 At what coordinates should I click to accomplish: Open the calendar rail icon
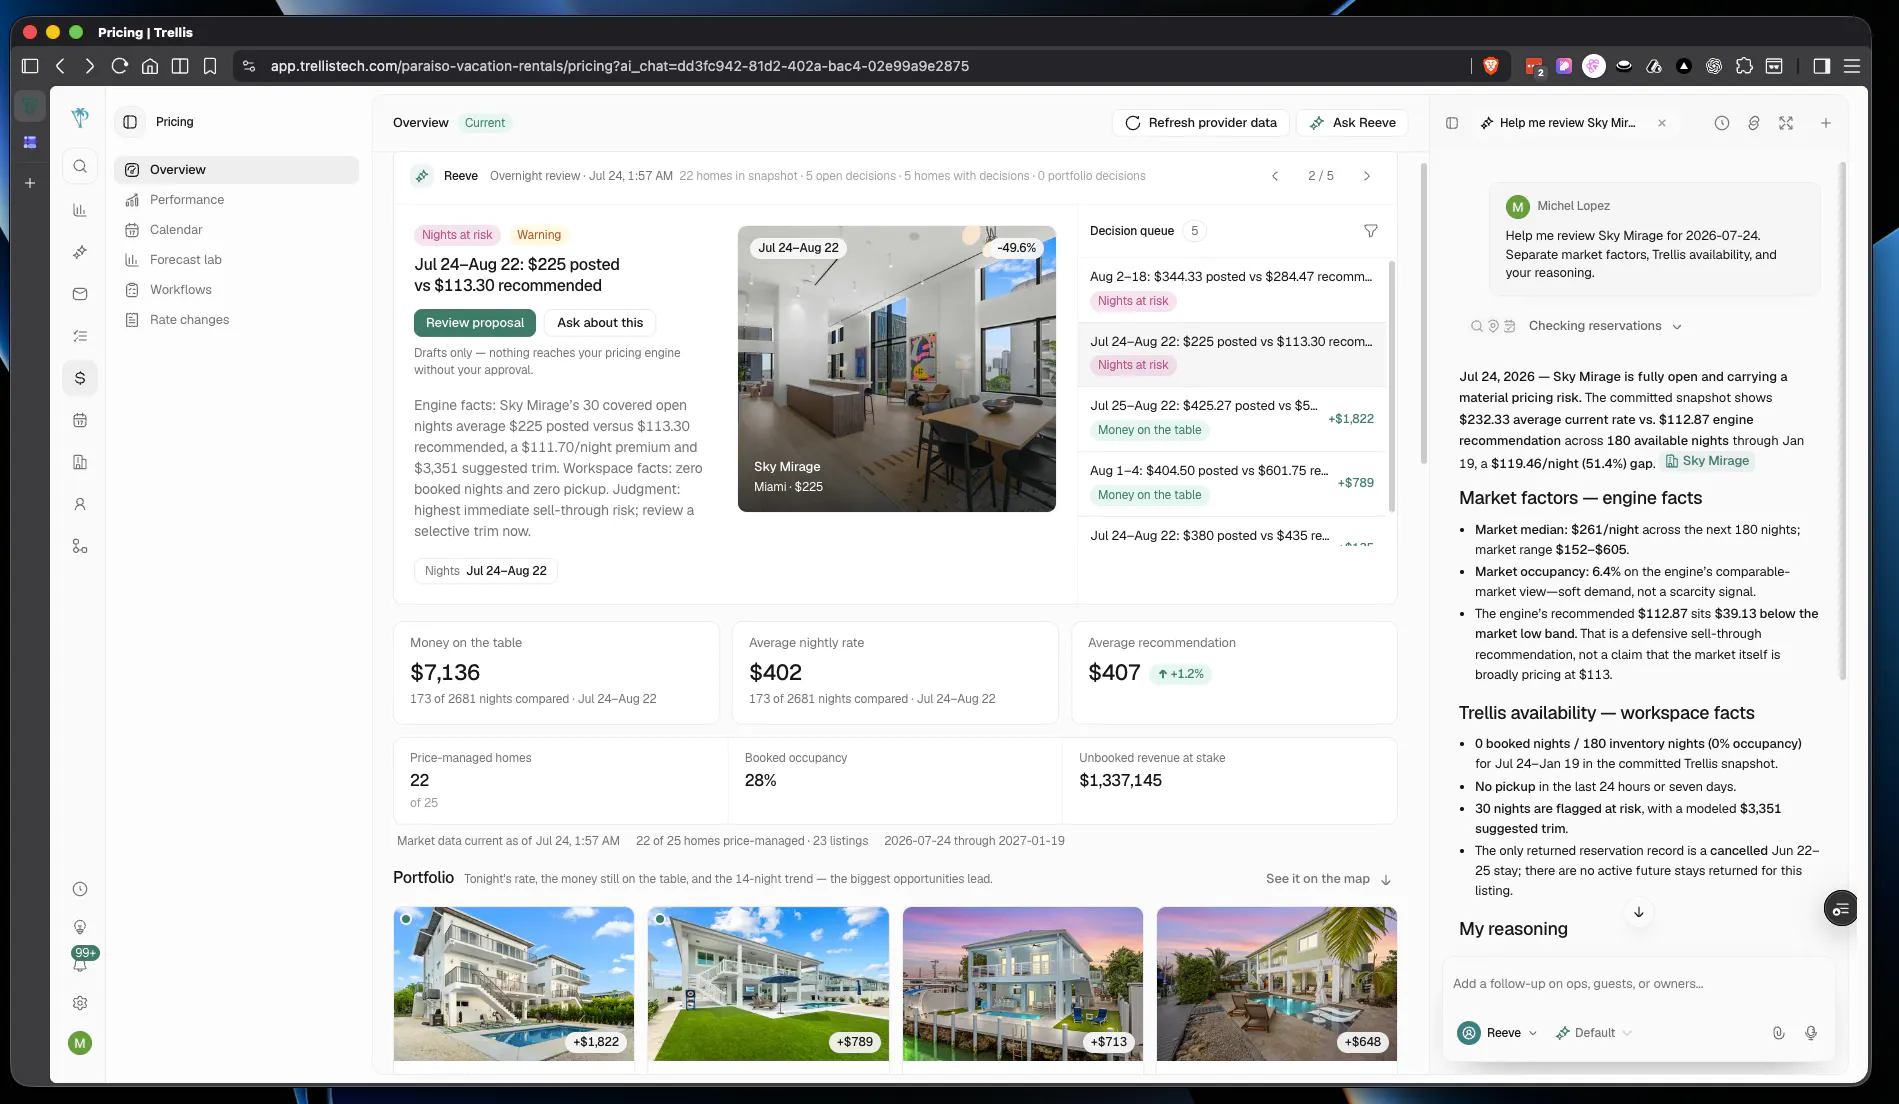[x=80, y=420]
